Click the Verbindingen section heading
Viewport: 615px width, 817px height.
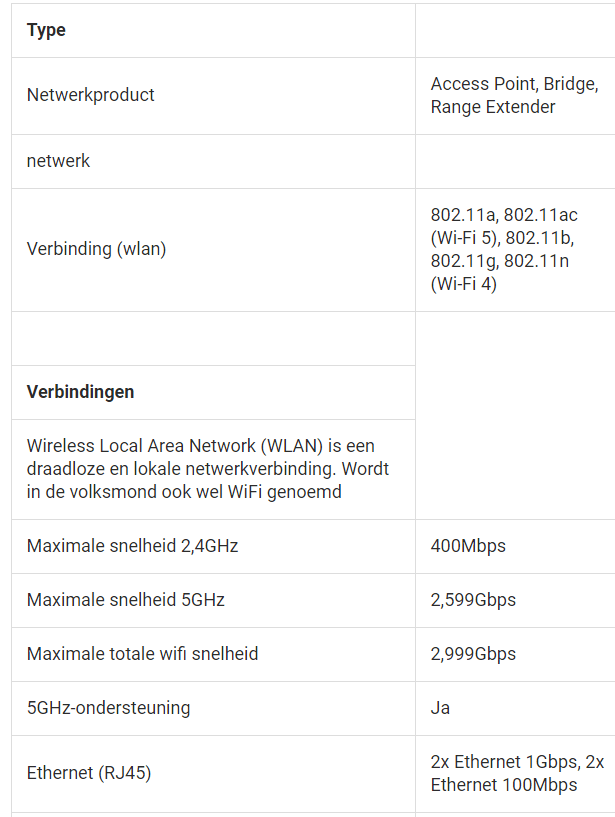tap(80, 392)
